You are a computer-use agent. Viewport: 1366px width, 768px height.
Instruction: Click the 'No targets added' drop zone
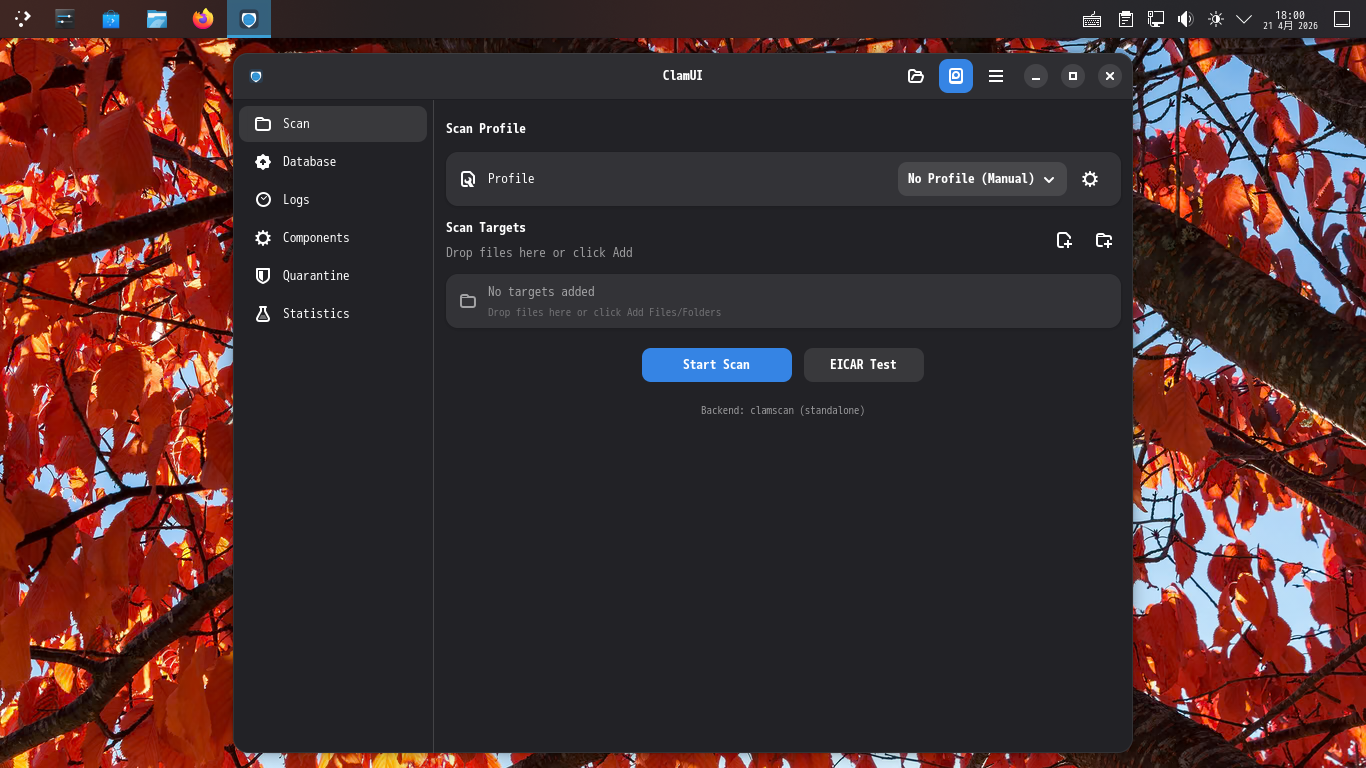pyautogui.click(x=783, y=300)
